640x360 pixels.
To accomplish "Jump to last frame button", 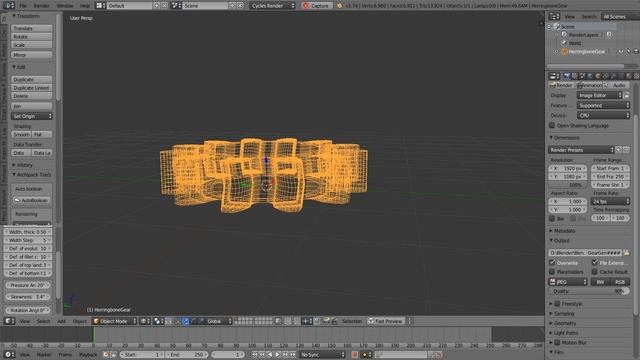I will pos(293,354).
